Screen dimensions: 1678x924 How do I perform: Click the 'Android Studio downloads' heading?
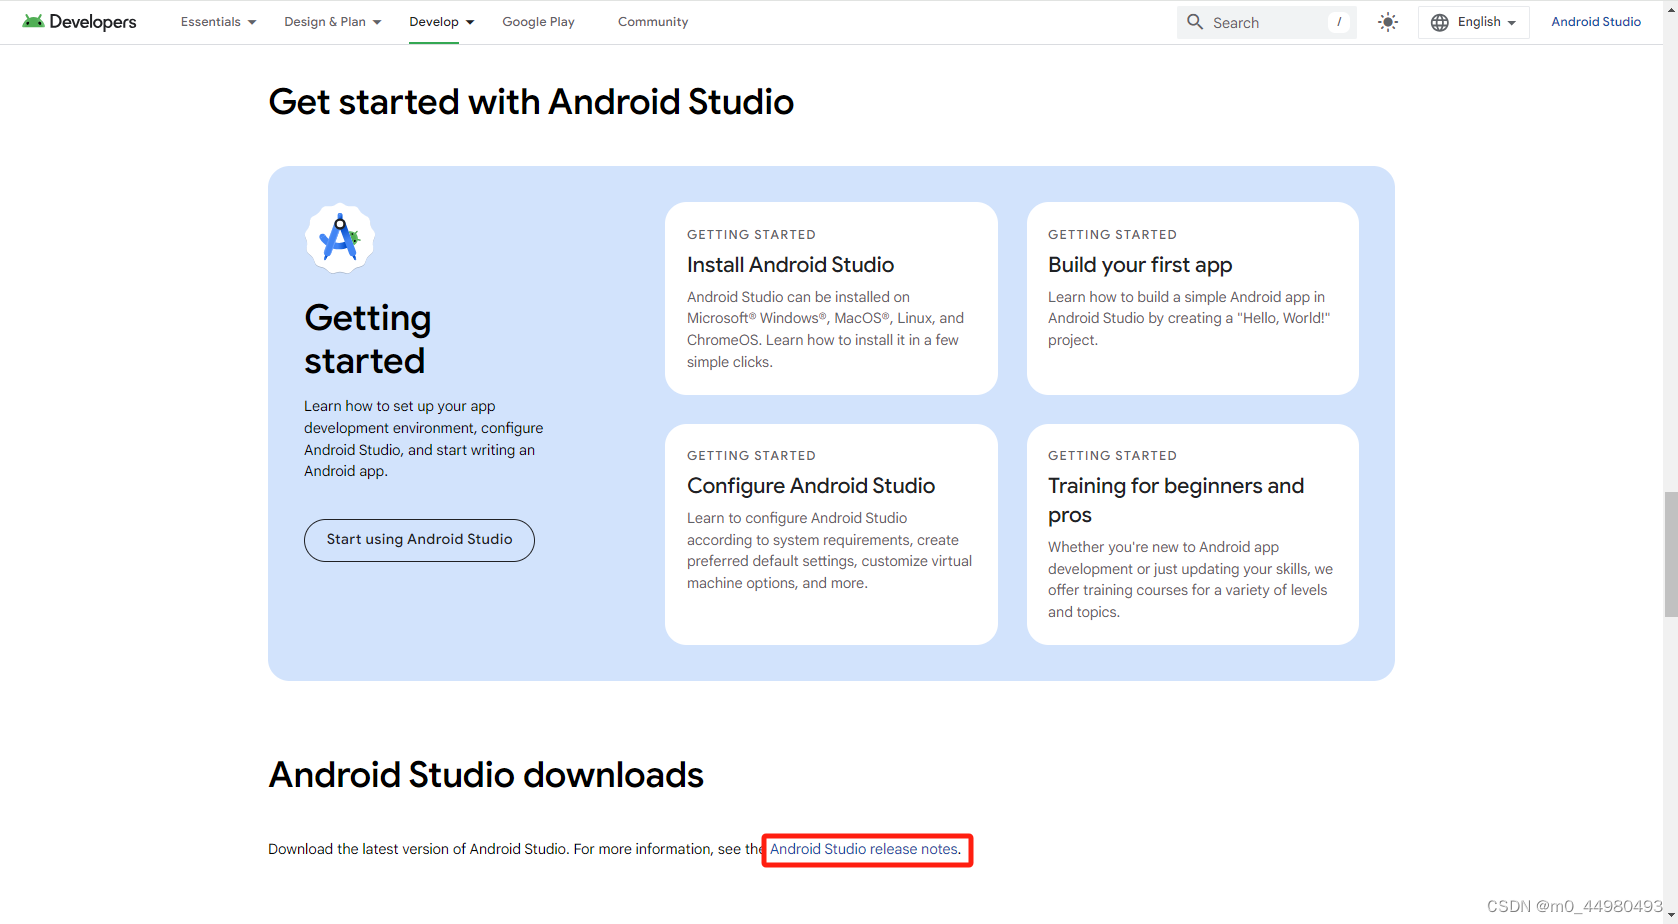point(486,775)
